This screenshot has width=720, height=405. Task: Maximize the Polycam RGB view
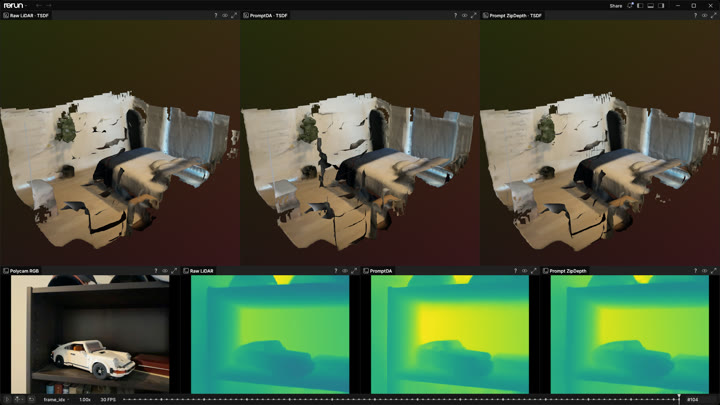(x=174, y=271)
